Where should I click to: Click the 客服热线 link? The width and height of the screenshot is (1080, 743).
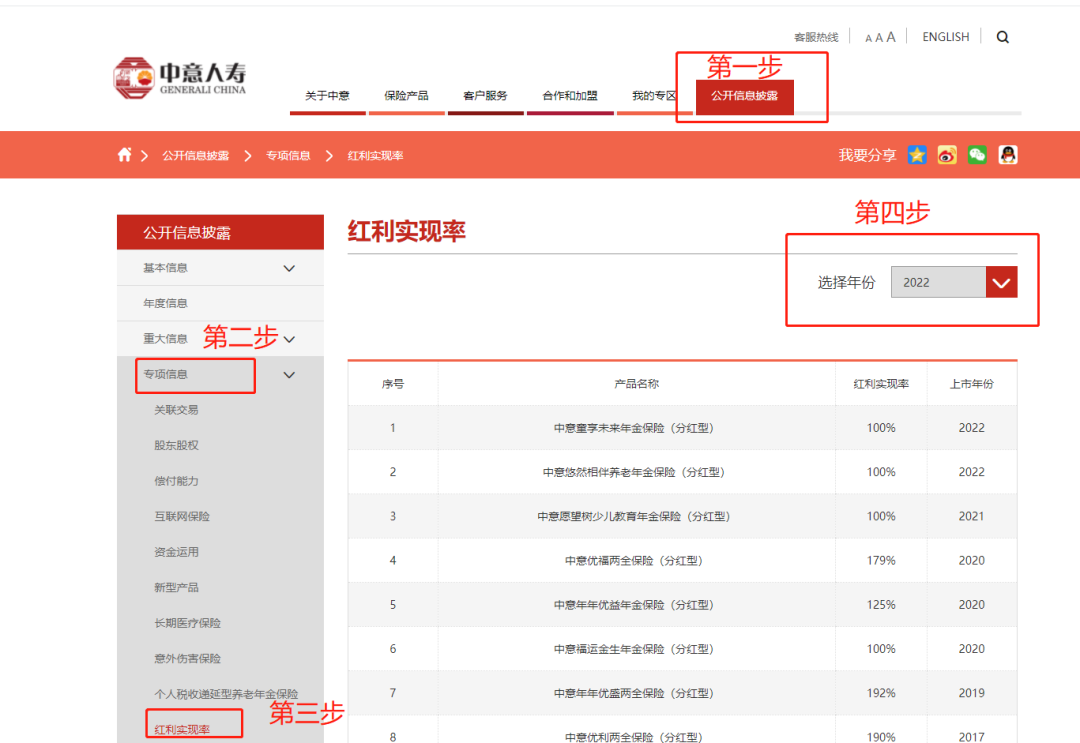(816, 37)
